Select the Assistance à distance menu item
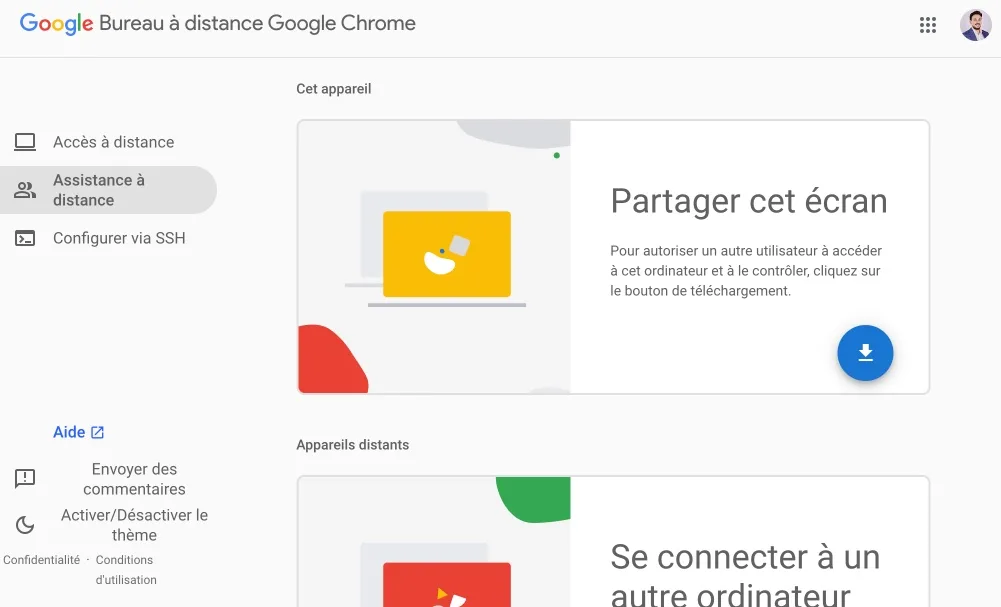The height and width of the screenshot is (607, 1001). tap(109, 190)
